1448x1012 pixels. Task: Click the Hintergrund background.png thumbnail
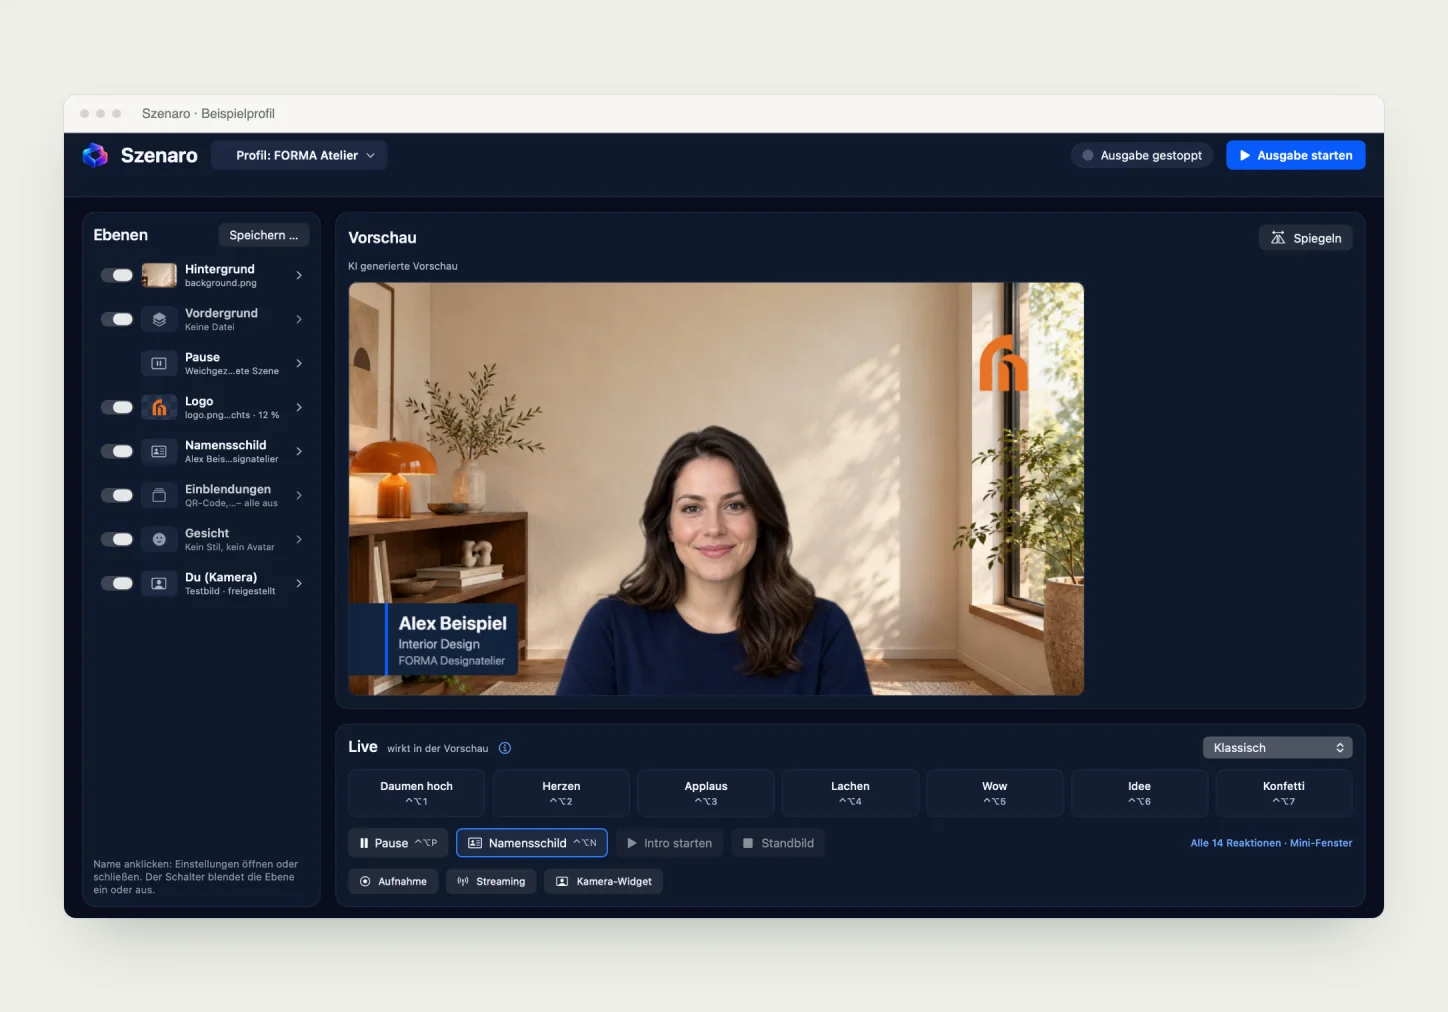coord(159,275)
